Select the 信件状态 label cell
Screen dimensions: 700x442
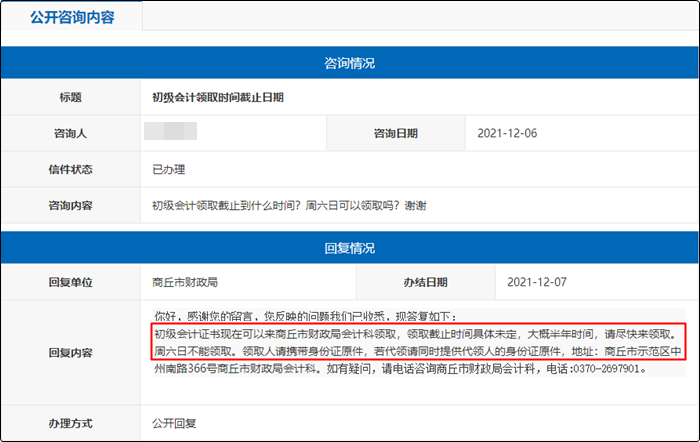click(x=71, y=169)
